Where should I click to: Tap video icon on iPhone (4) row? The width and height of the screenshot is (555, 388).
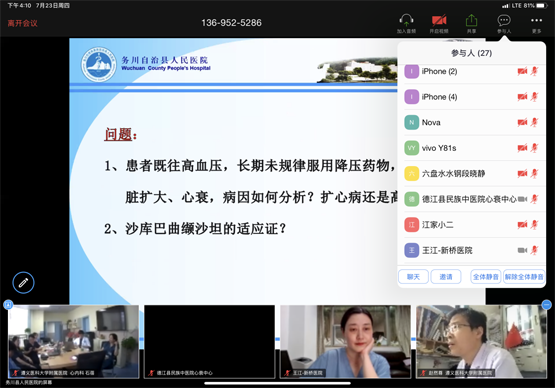tap(522, 97)
